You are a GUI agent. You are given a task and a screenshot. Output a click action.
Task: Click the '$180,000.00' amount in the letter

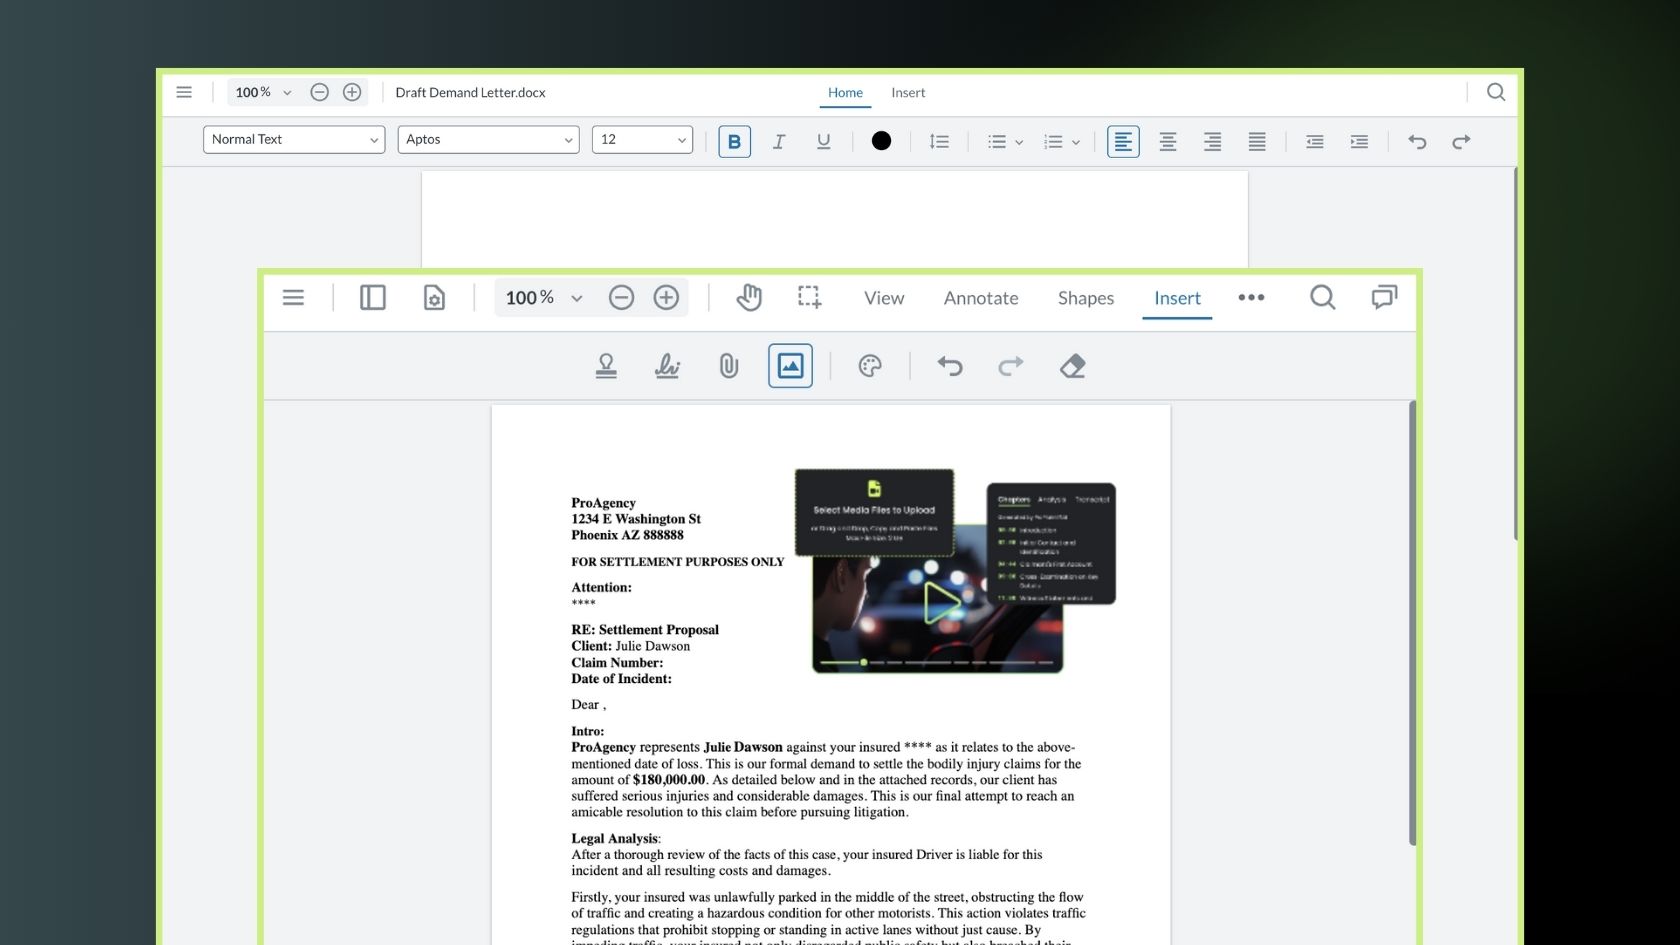coord(669,780)
